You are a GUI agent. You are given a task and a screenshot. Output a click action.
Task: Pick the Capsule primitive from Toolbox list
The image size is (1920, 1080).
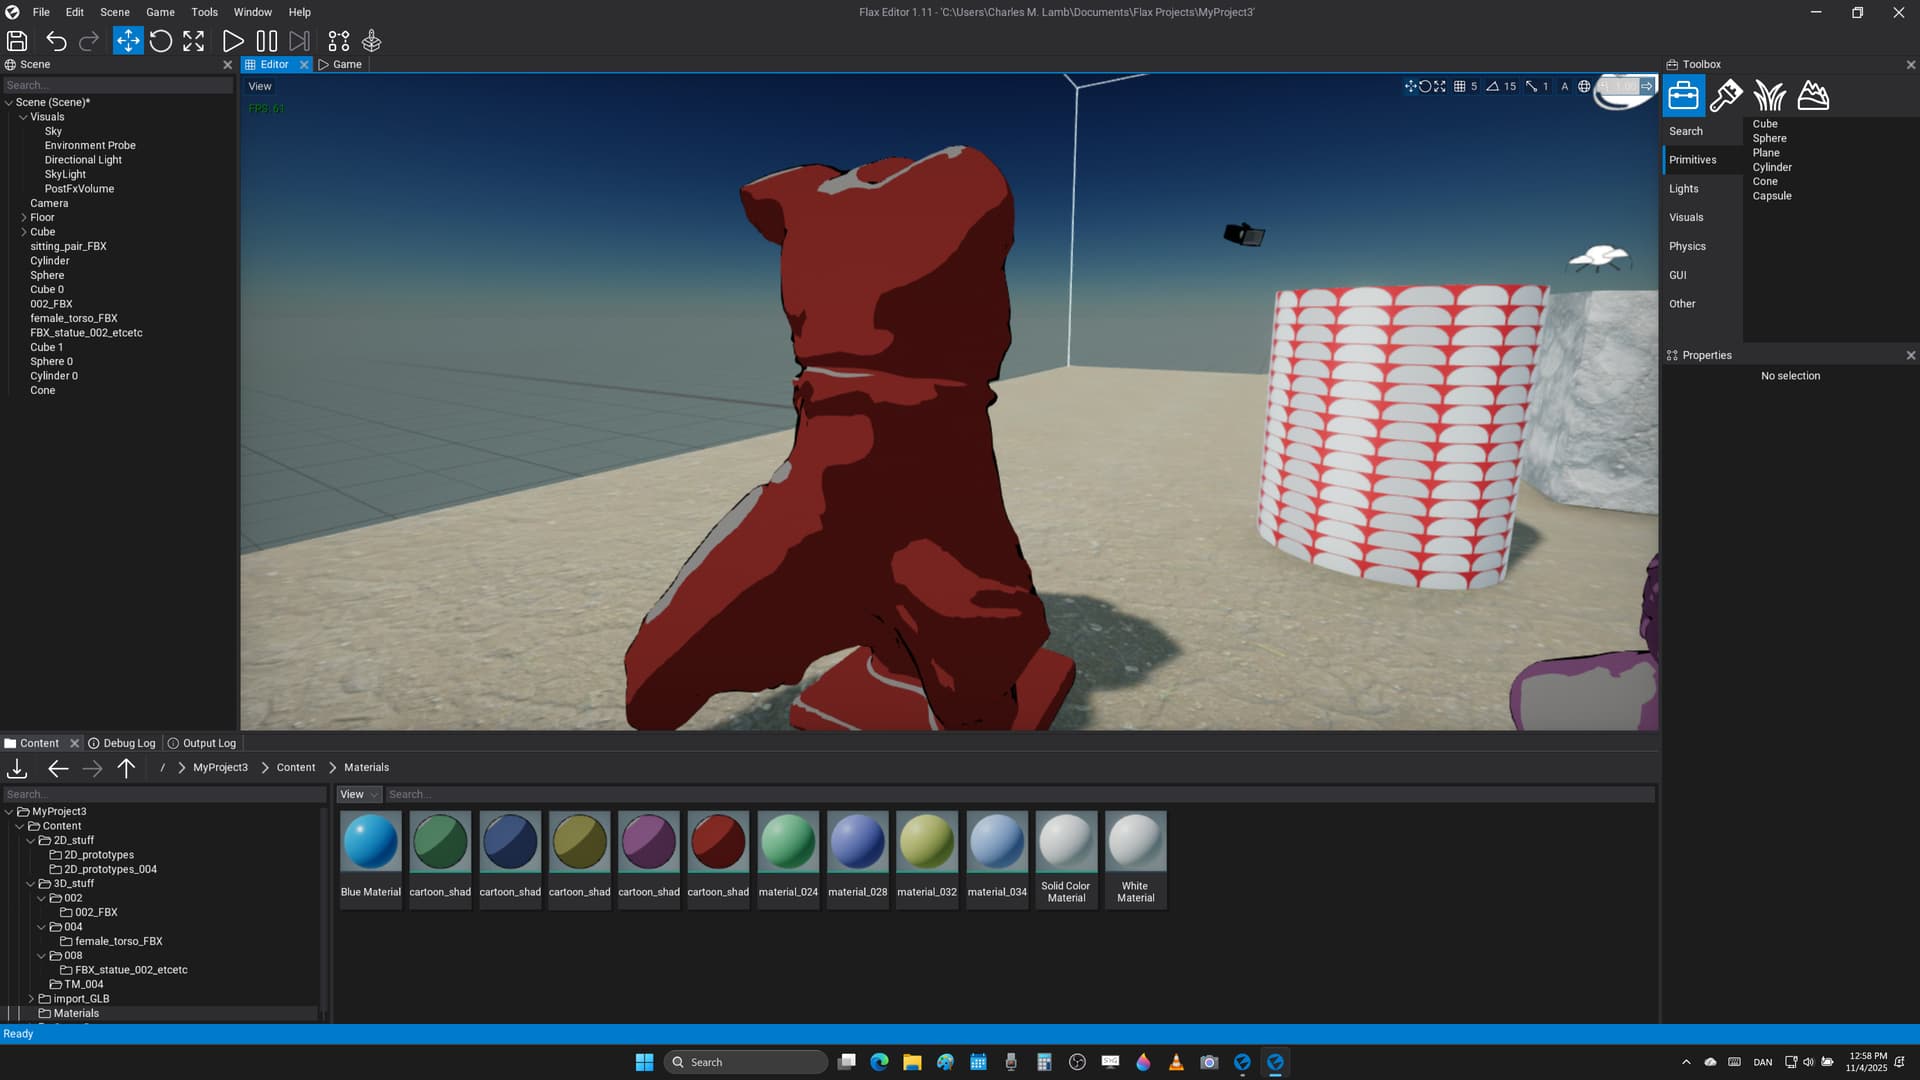click(1772, 196)
